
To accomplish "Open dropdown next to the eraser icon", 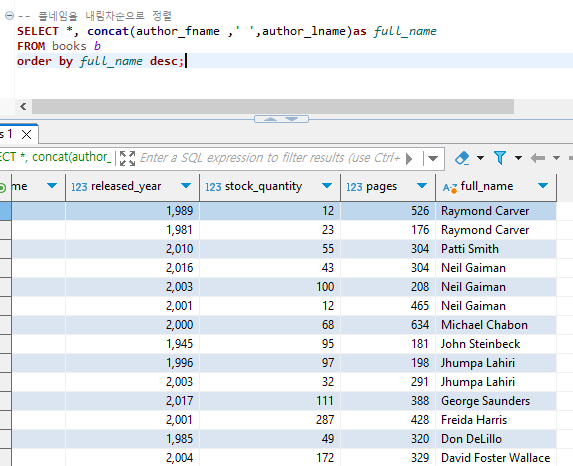I will coord(481,158).
